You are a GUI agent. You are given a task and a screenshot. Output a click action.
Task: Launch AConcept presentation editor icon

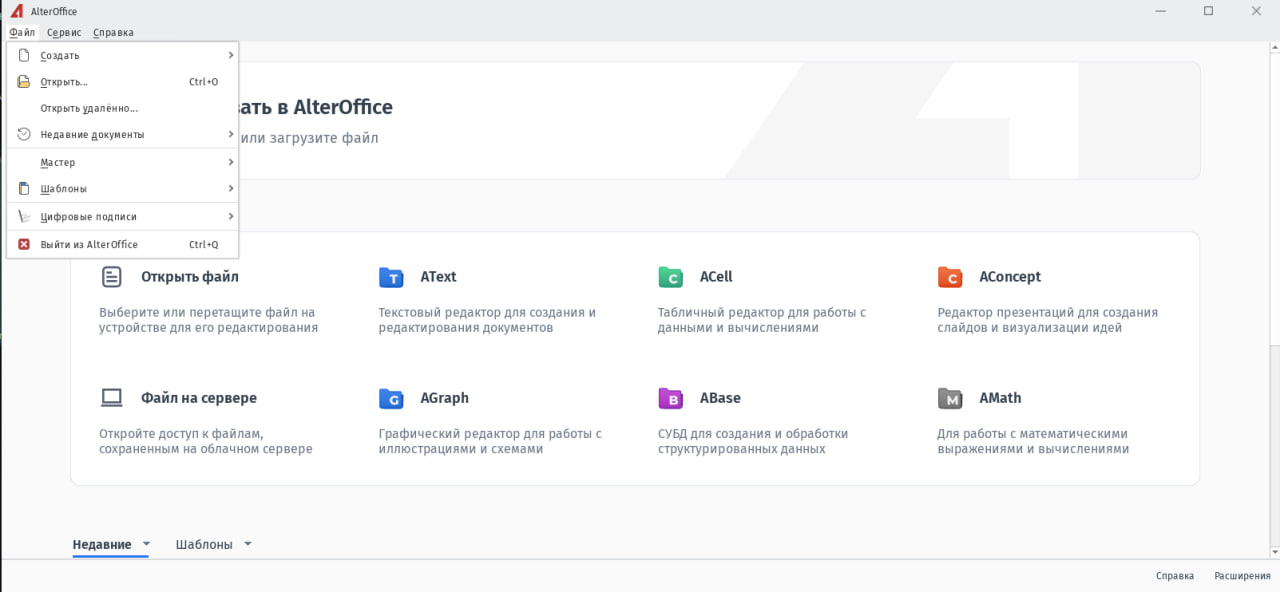(x=949, y=277)
